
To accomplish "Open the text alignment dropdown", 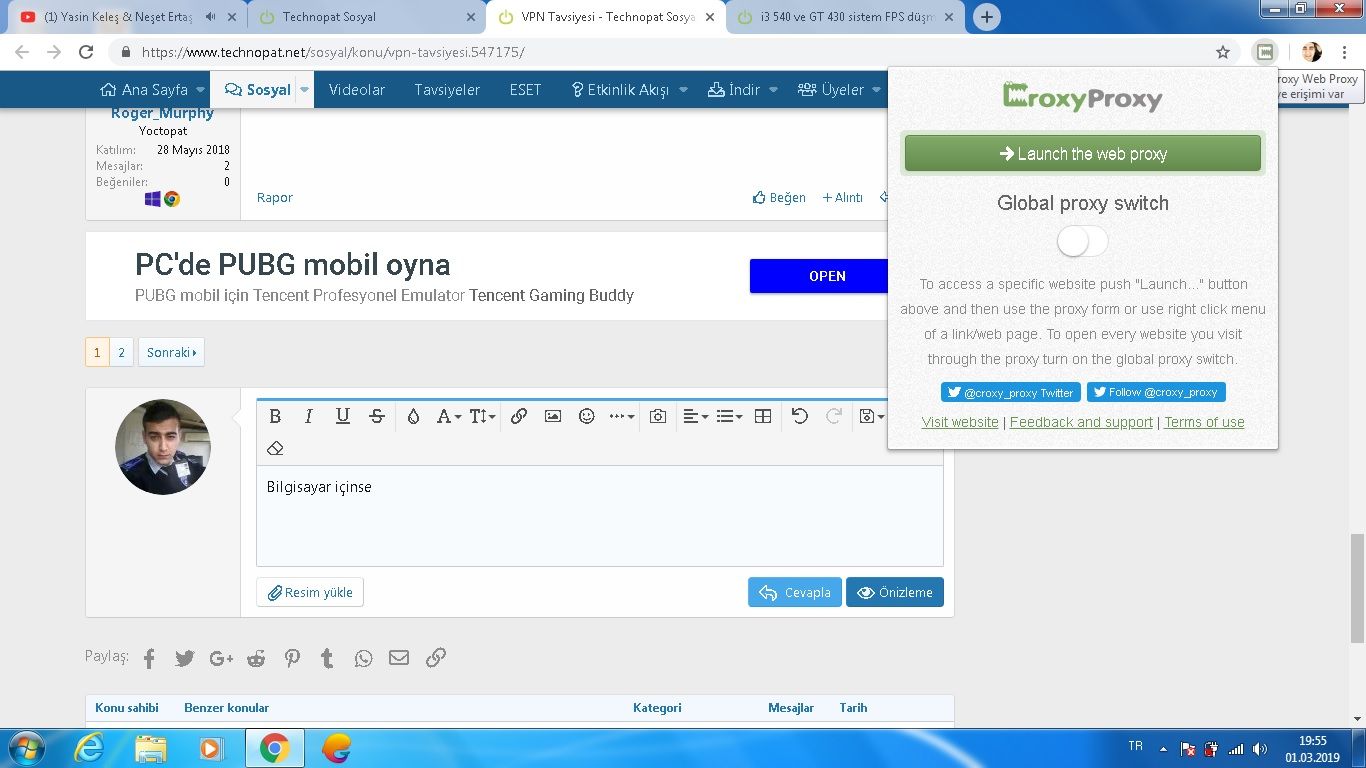I will [695, 417].
